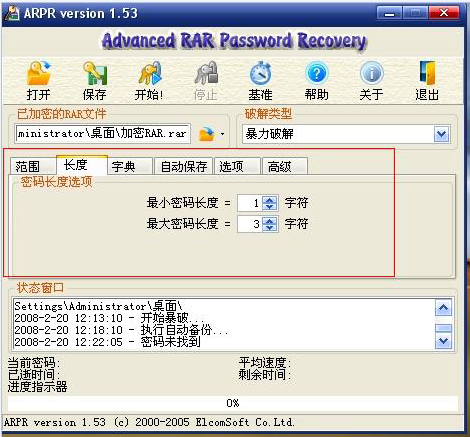Decrease 最小密码长度 with down arrow
This screenshot has width=470, height=437.
[270, 206]
